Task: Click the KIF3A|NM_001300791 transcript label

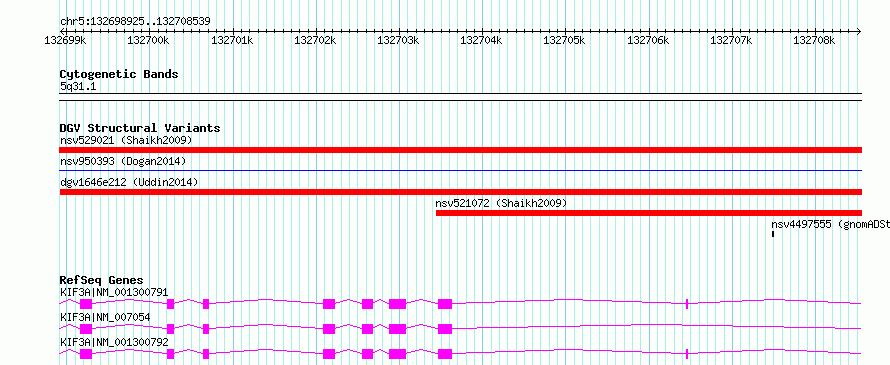Action: pyautogui.click(x=114, y=292)
